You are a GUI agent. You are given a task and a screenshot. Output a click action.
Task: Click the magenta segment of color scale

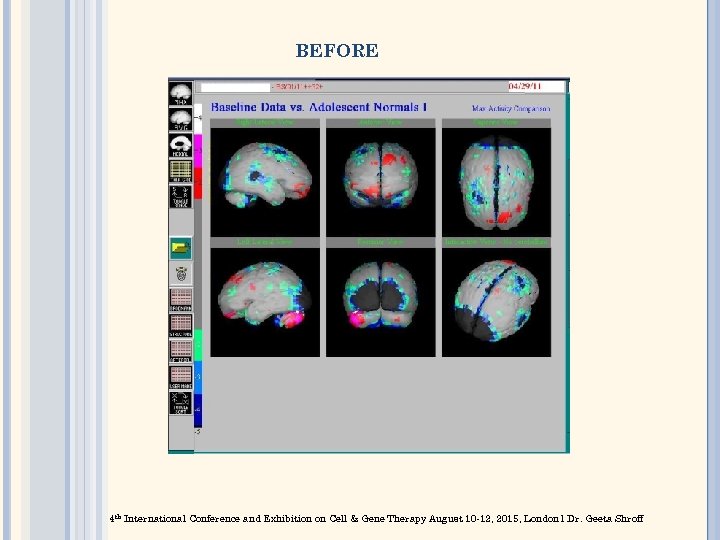(x=198, y=151)
